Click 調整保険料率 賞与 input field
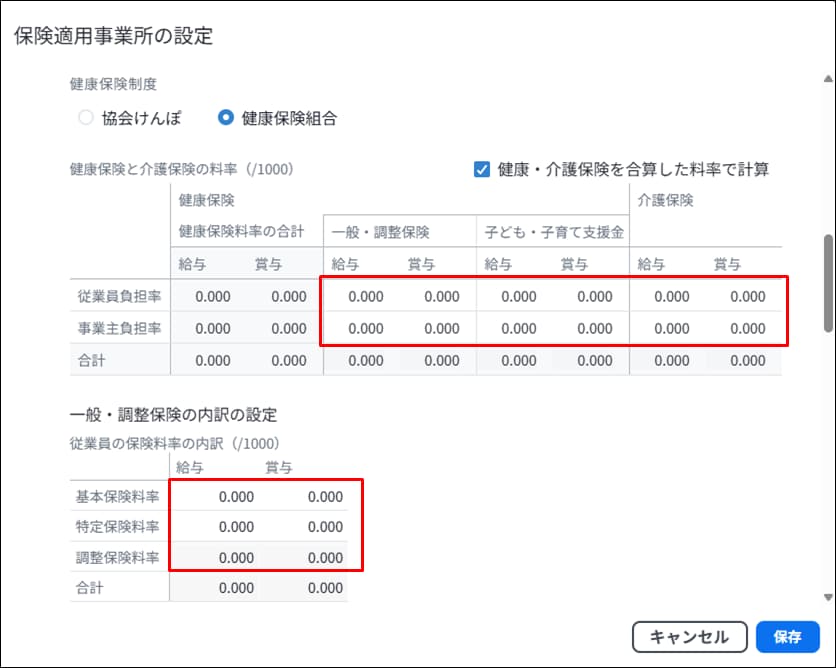The image size is (836, 668). pos(310,557)
